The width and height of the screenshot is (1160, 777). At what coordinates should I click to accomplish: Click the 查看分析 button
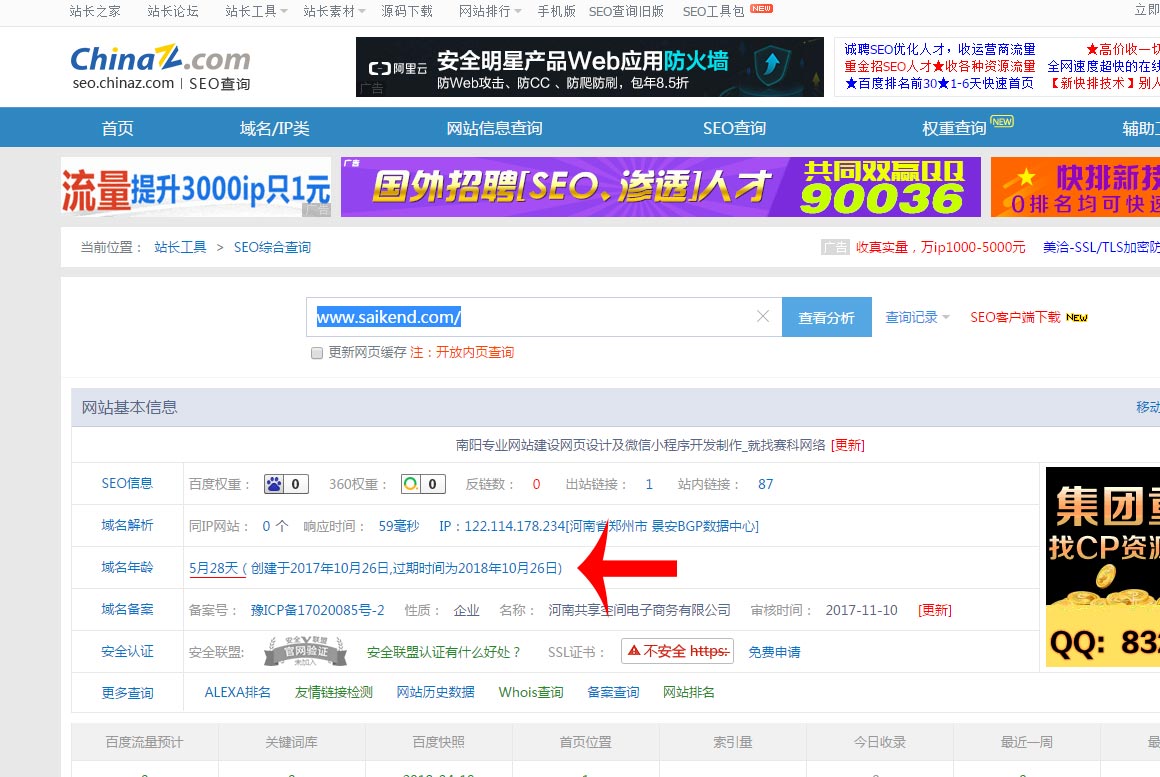[826, 317]
